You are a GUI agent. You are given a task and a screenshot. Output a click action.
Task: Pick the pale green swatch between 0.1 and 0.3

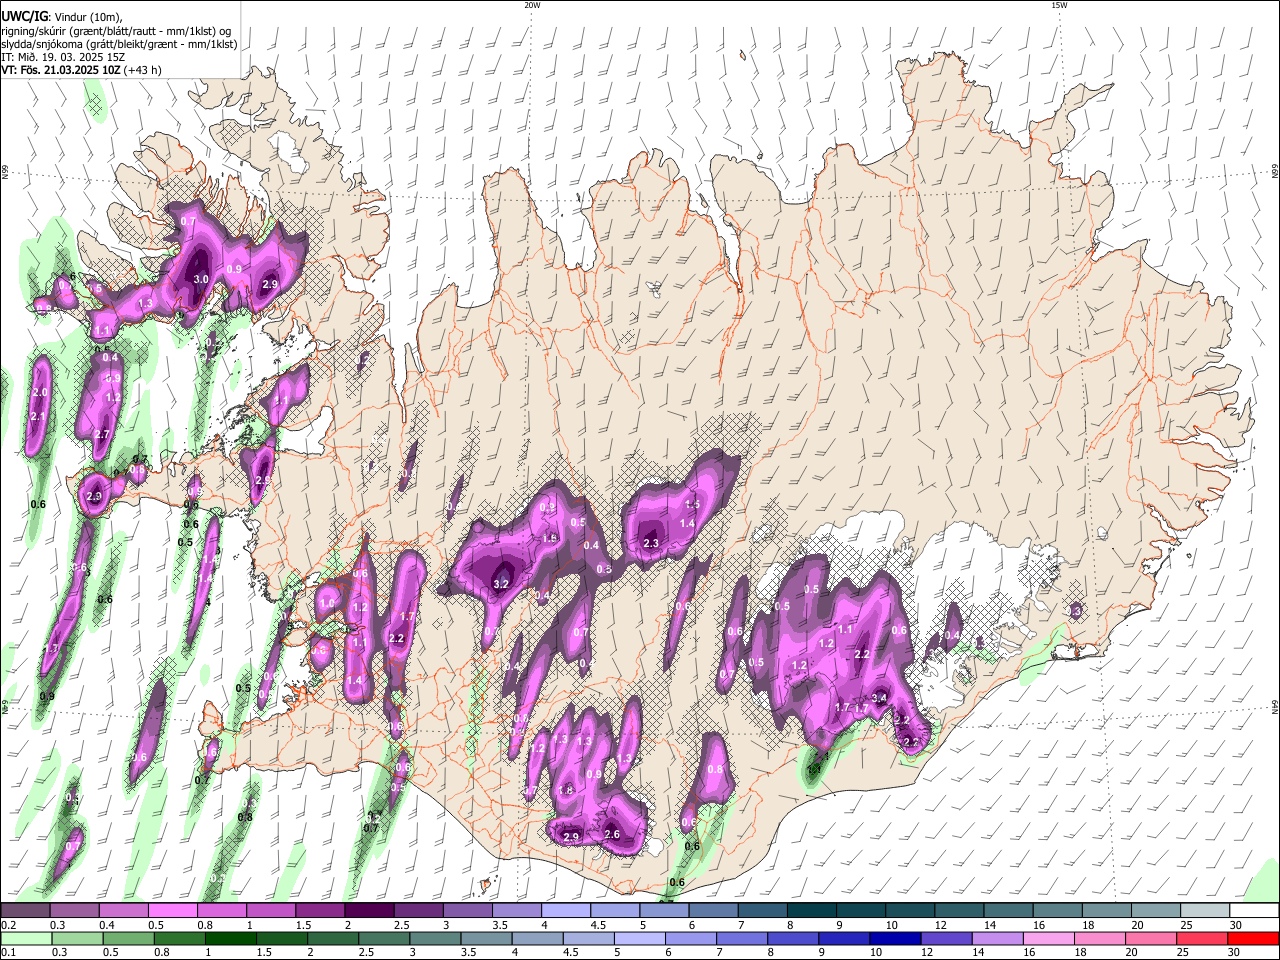point(25,938)
